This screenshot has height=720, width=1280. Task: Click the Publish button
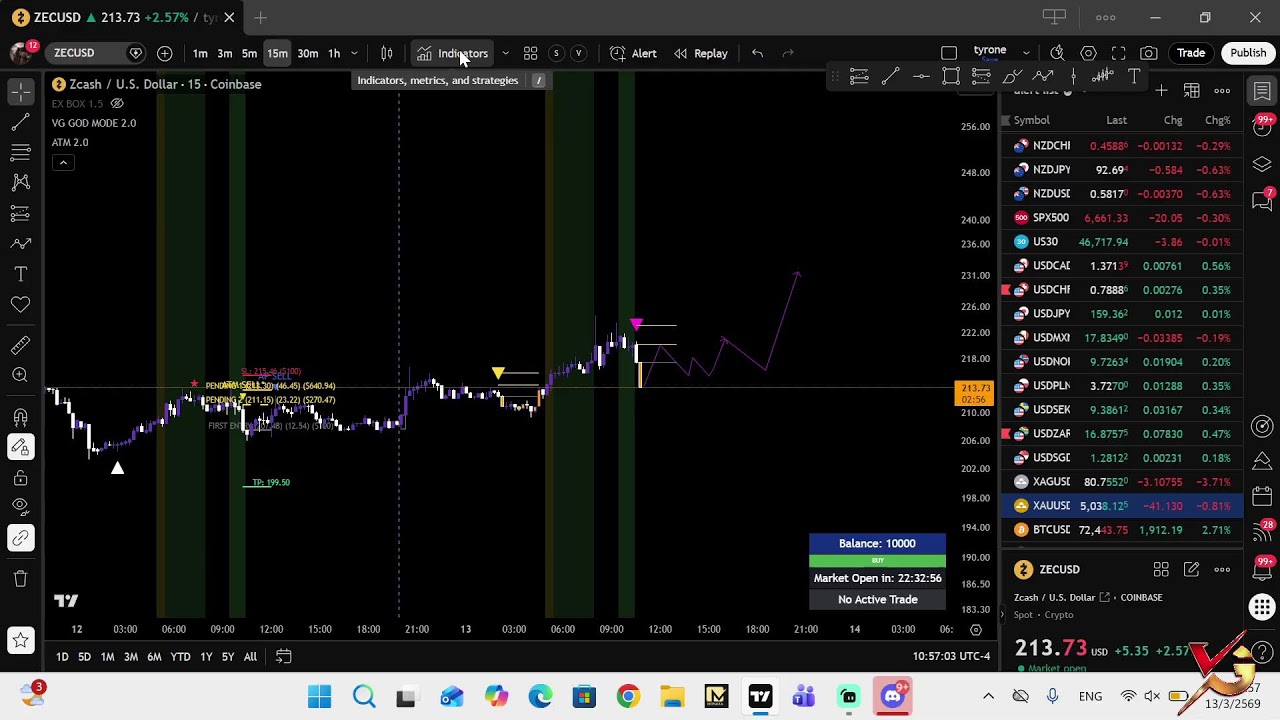coord(1248,53)
